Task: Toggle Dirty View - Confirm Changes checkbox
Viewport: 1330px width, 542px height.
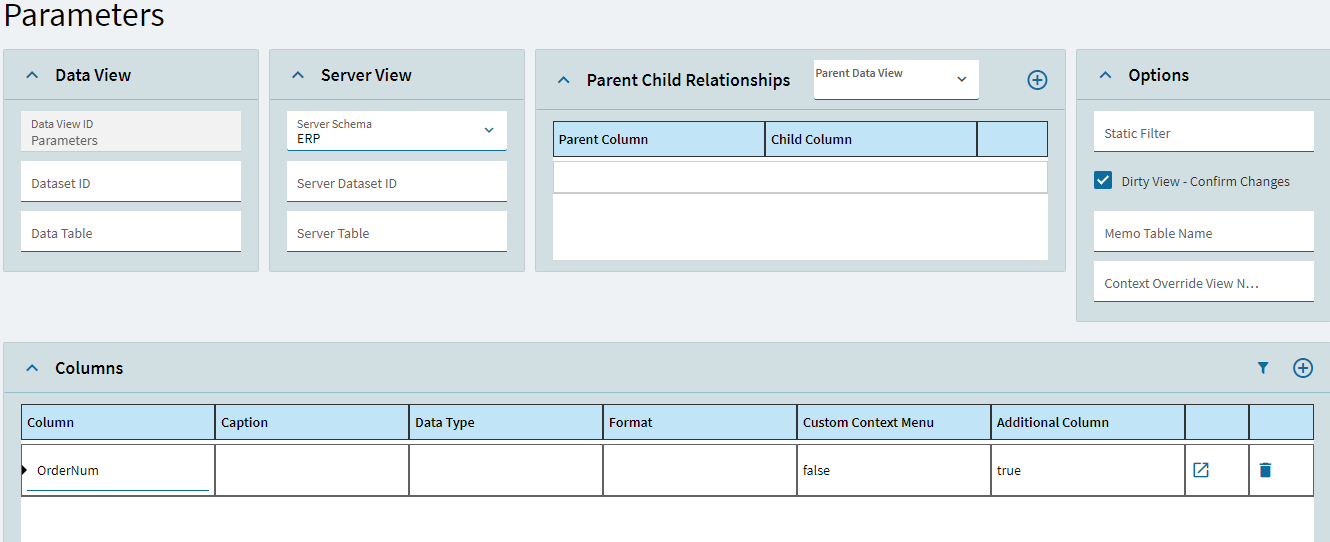Action: (1103, 180)
